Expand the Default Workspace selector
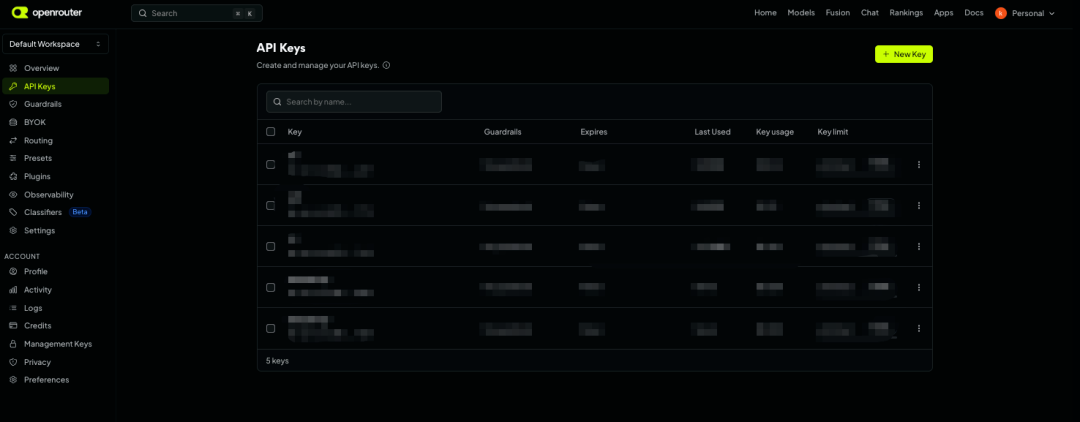The height and width of the screenshot is (422, 1080). [56, 44]
